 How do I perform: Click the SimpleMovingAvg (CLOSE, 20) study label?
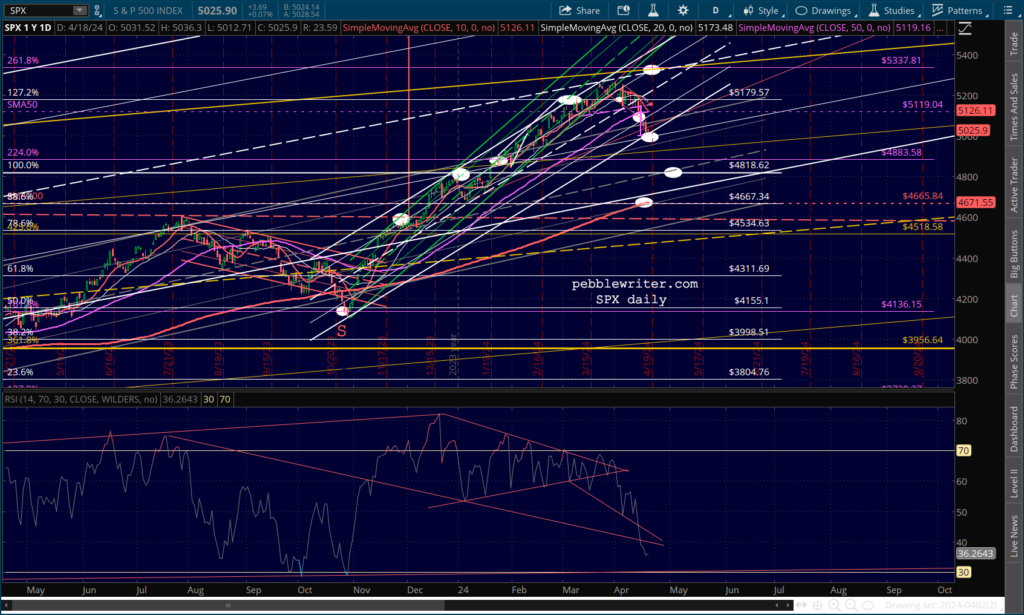(x=616, y=27)
